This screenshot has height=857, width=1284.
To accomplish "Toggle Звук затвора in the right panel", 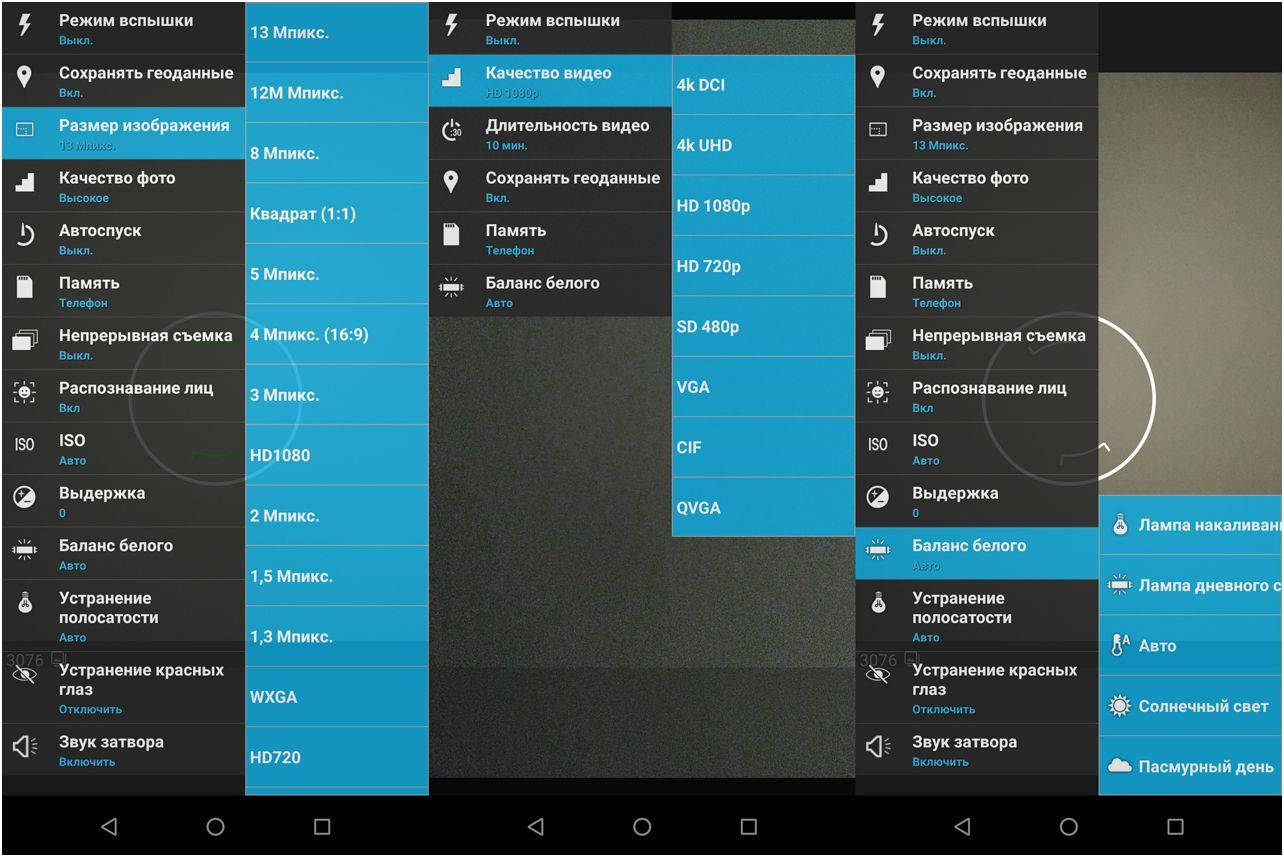I will [x=976, y=749].
